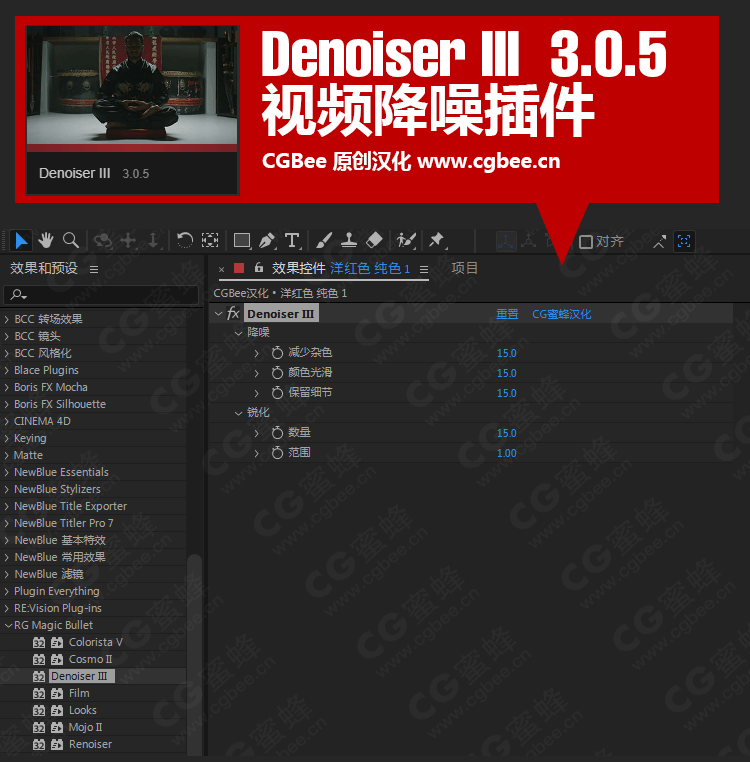Select the Cosmo II effect
The image size is (750, 762).
click(x=90, y=659)
